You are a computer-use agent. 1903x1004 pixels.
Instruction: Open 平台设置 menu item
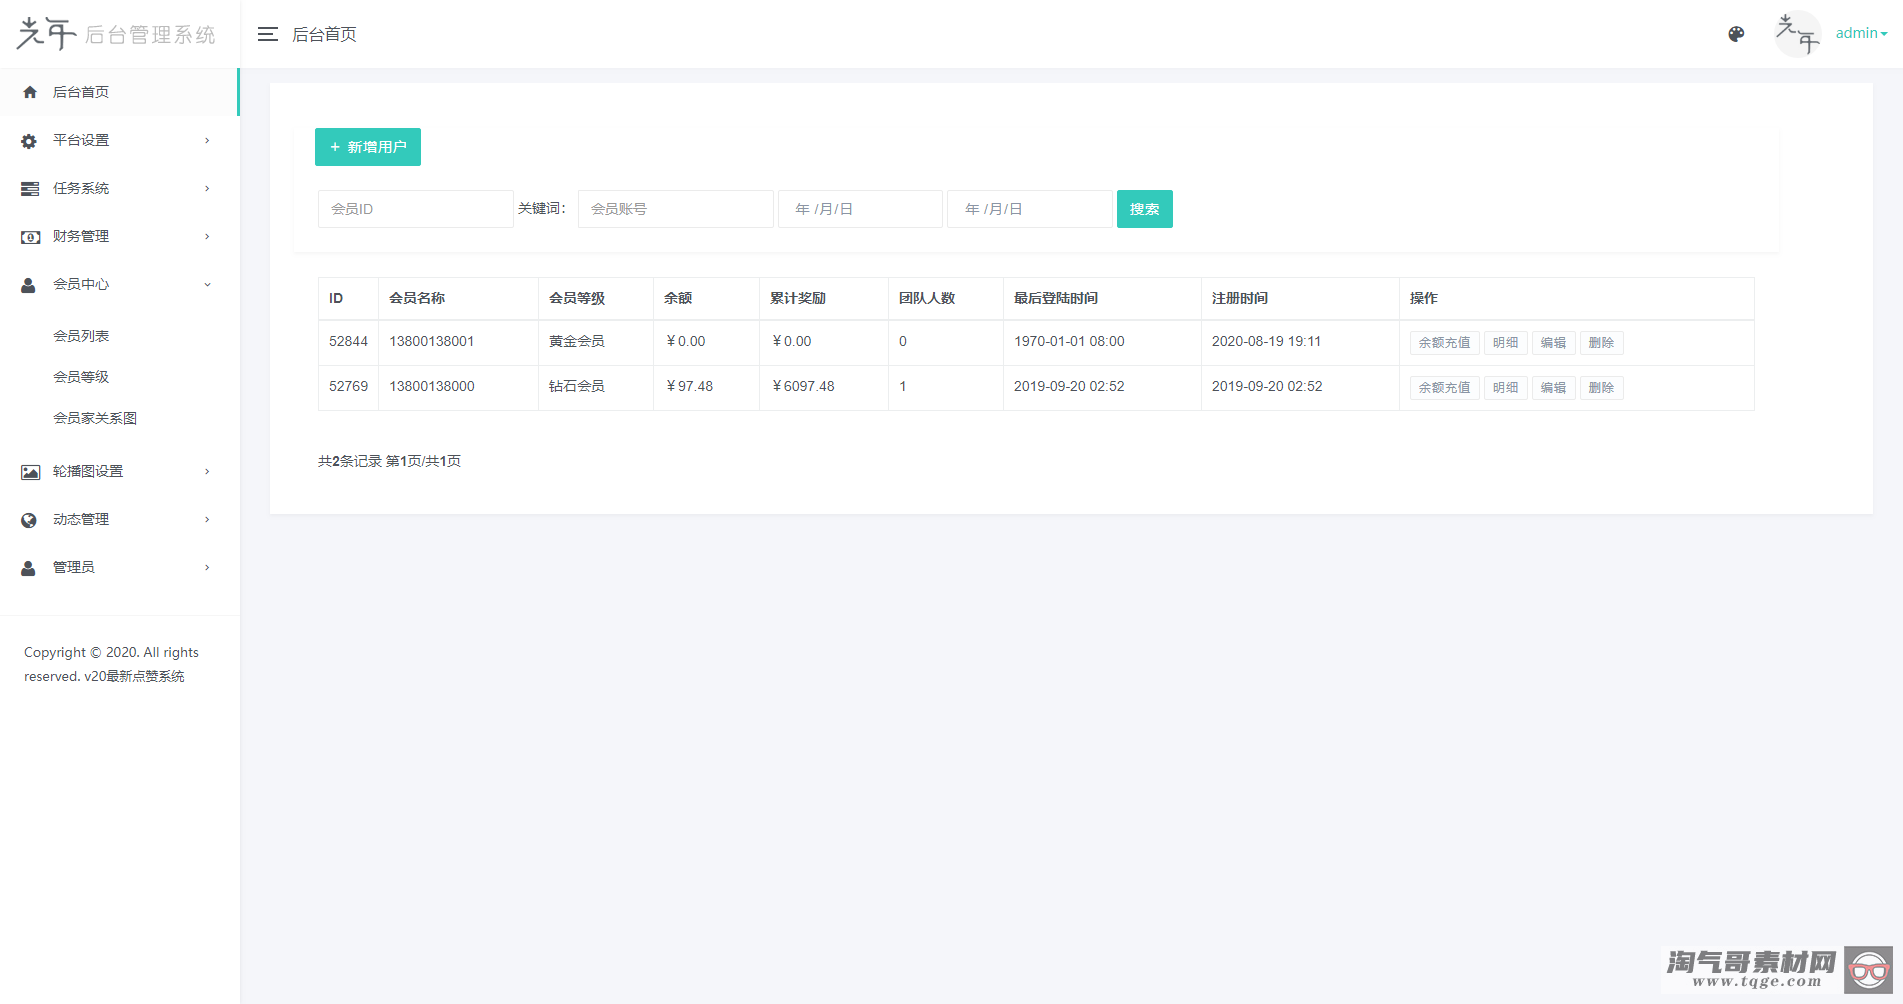click(x=119, y=140)
